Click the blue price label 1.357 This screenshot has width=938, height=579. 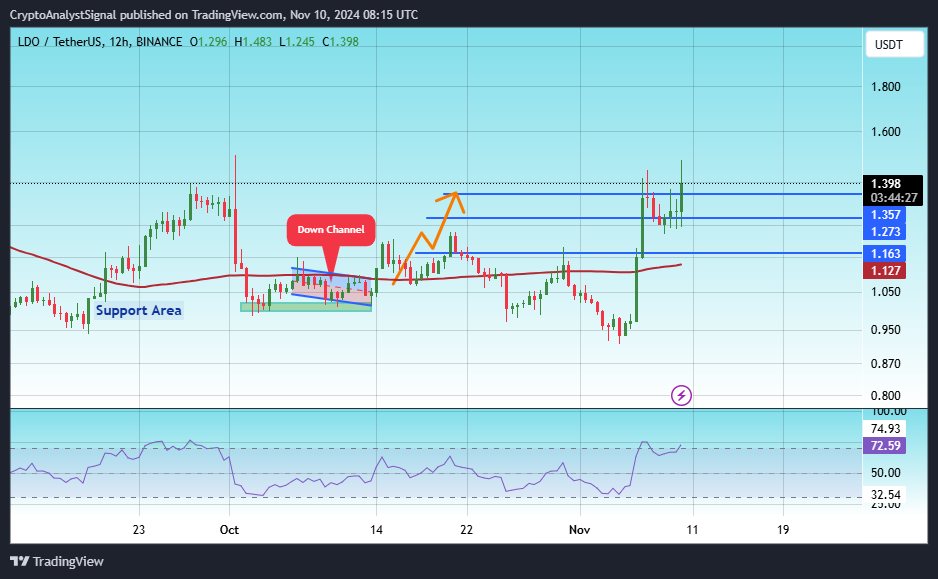(x=885, y=215)
